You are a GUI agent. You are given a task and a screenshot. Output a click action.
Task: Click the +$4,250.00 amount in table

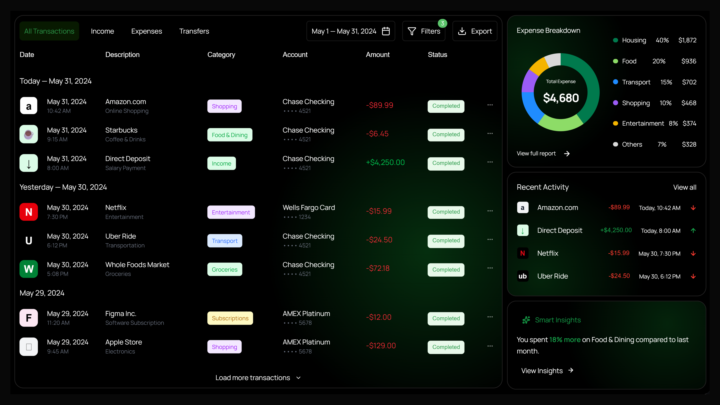click(385, 163)
